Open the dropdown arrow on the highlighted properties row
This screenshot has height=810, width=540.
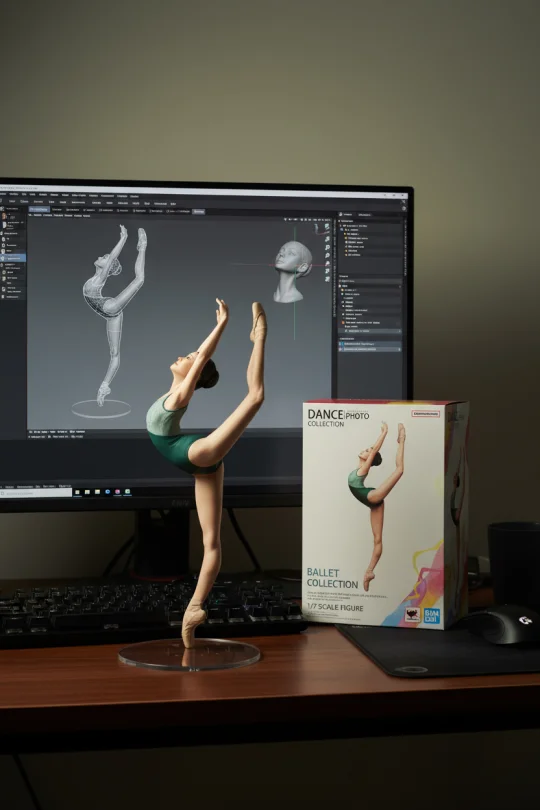click(x=399, y=331)
